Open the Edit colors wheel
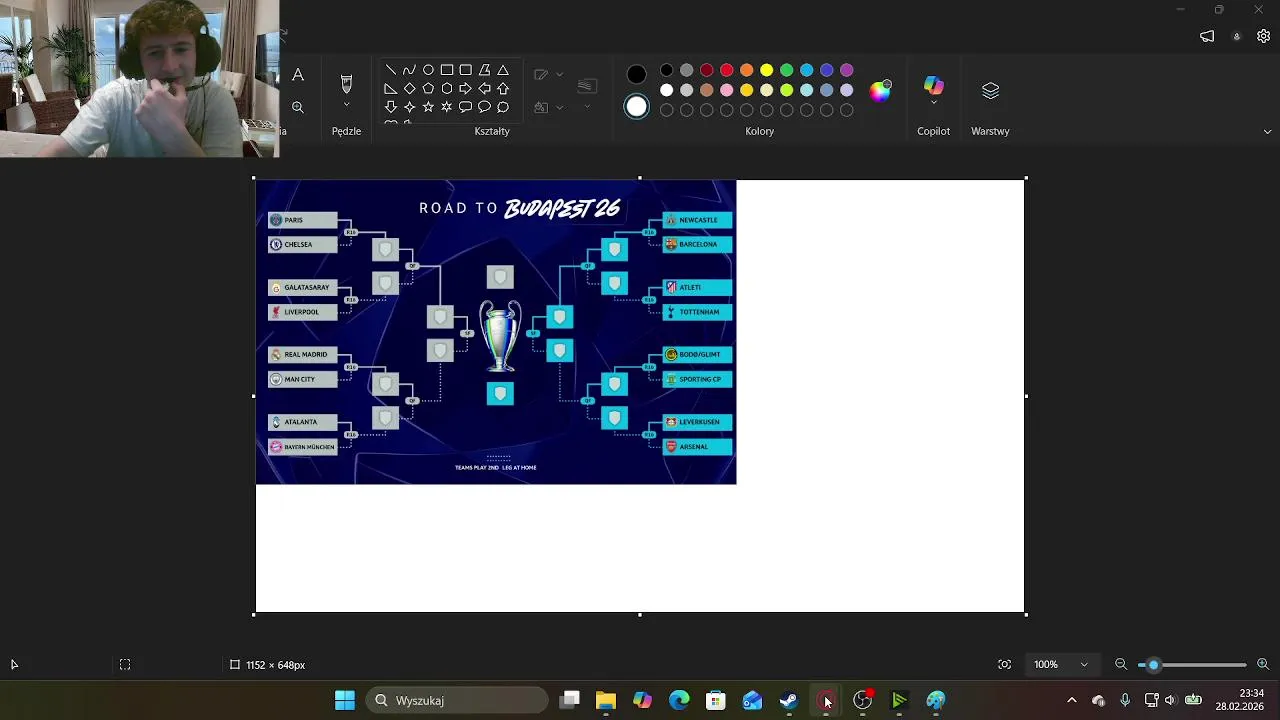The width and height of the screenshot is (1280, 720). click(x=880, y=91)
